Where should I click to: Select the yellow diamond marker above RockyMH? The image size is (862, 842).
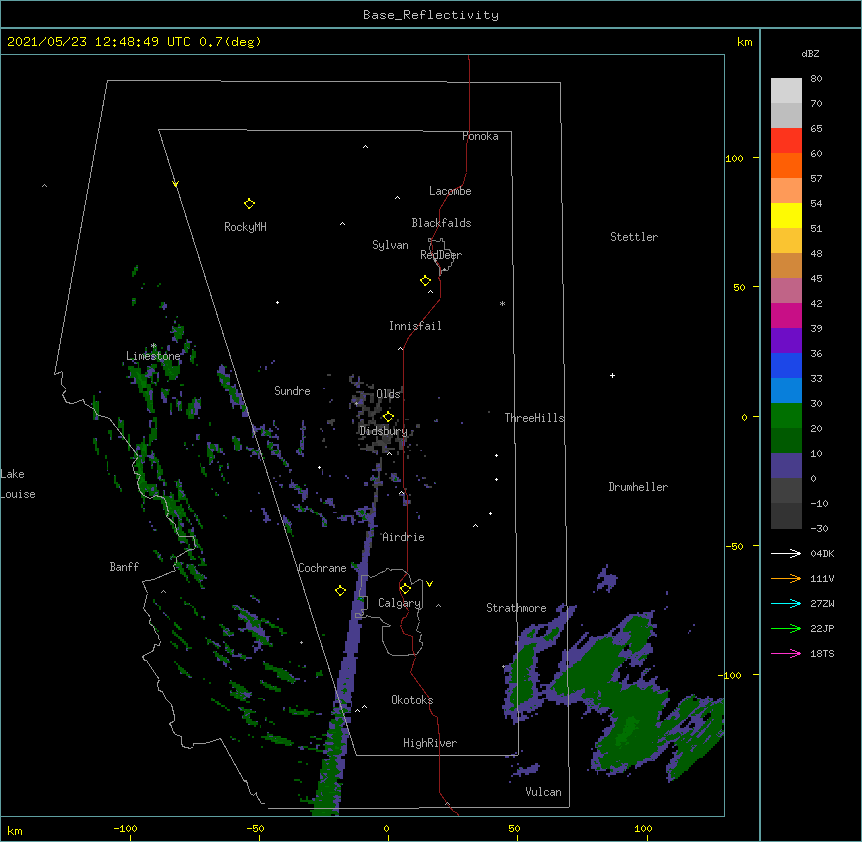pyautogui.click(x=249, y=204)
